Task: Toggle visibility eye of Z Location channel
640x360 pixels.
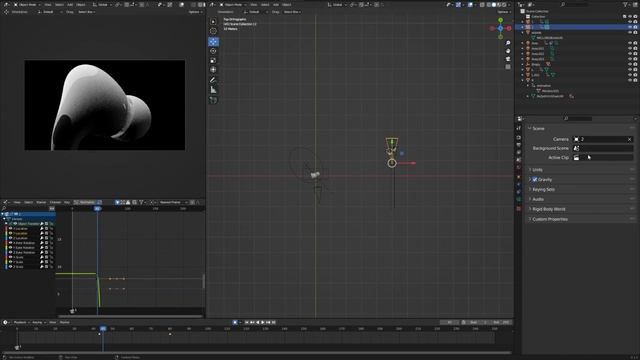Action: pos(11,238)
